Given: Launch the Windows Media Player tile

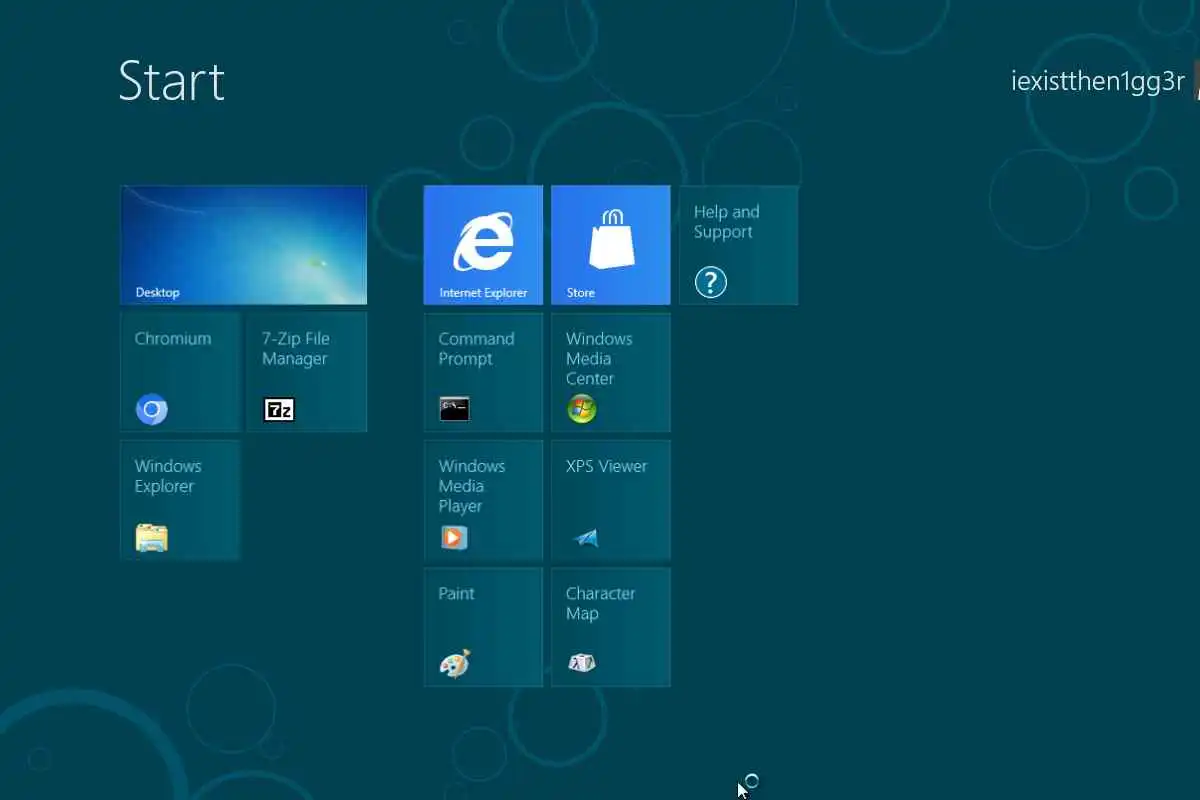Looking at the screenshot, I should point(483,500).
